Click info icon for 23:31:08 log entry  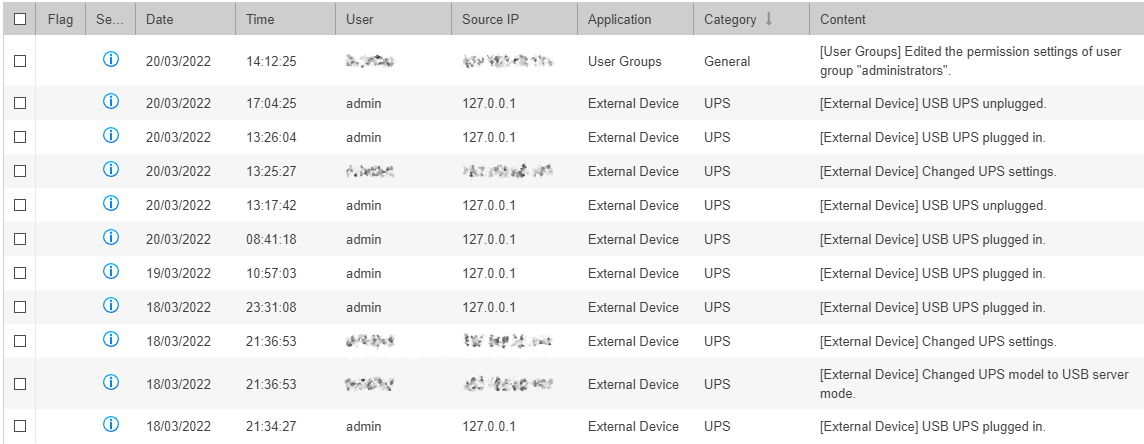(x=111, y=306)
